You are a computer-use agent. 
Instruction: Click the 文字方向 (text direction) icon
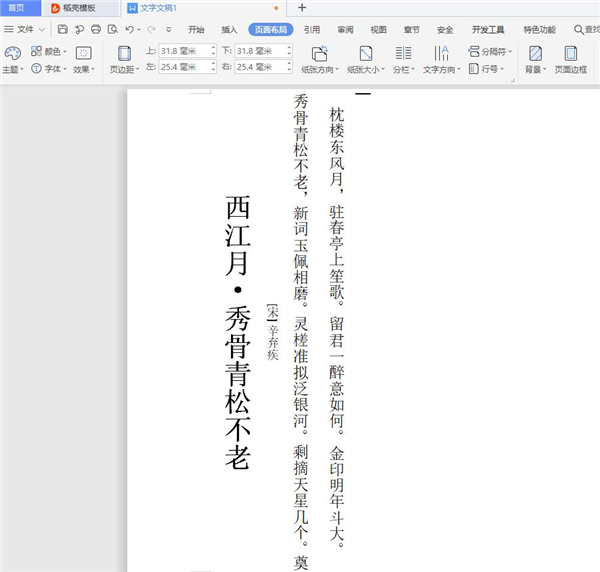441,53
